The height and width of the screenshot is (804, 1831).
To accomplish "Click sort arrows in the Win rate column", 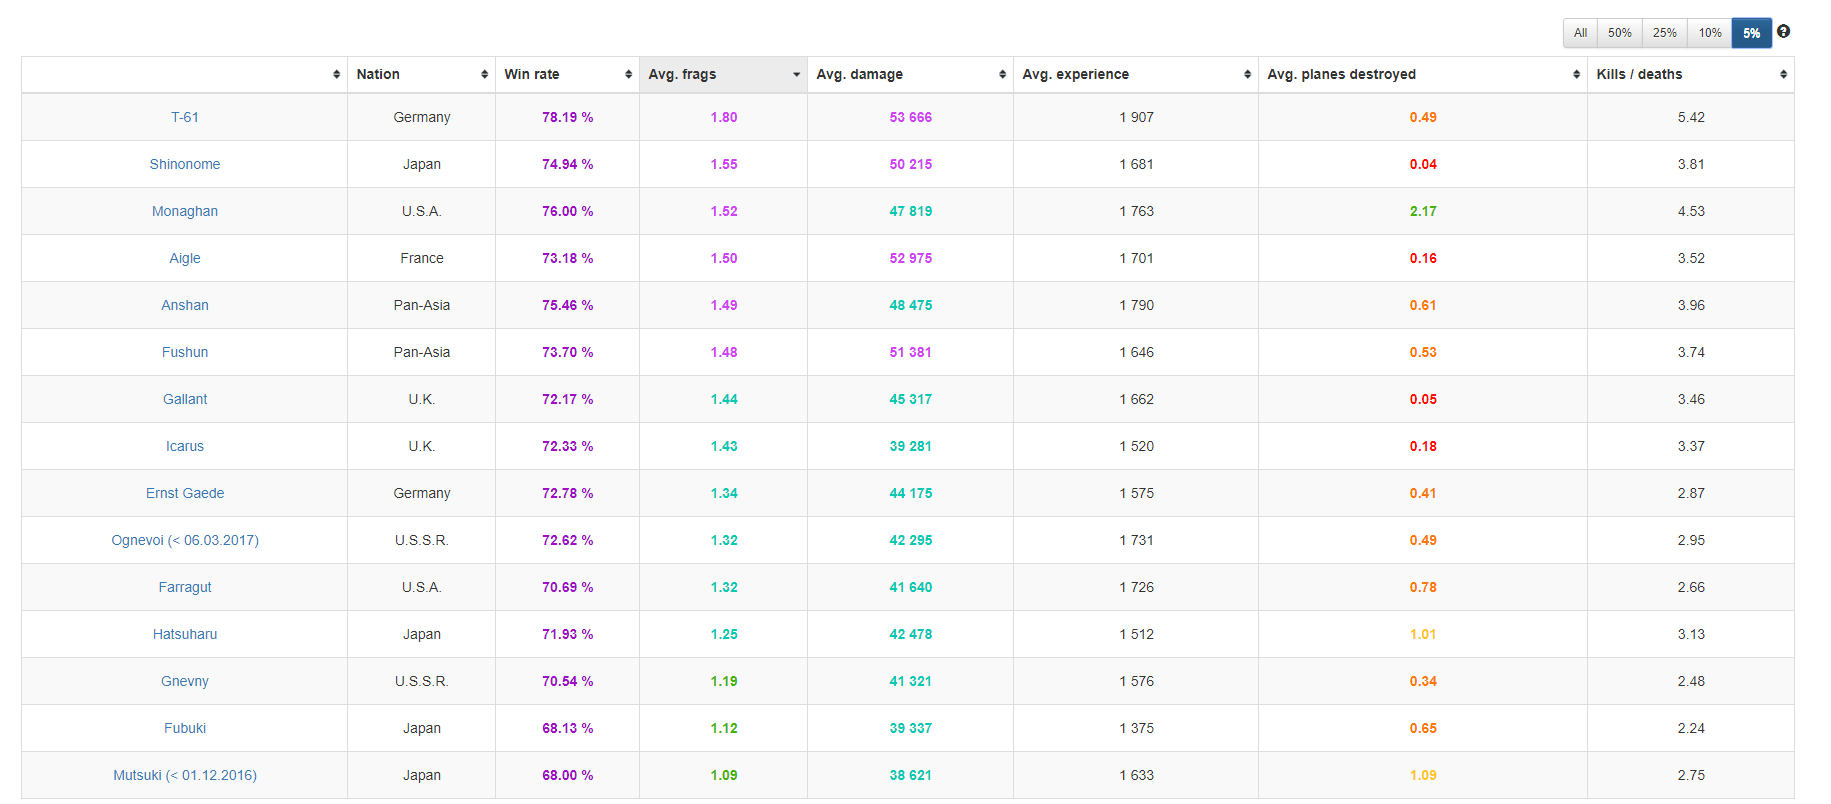I will (628, 75).
